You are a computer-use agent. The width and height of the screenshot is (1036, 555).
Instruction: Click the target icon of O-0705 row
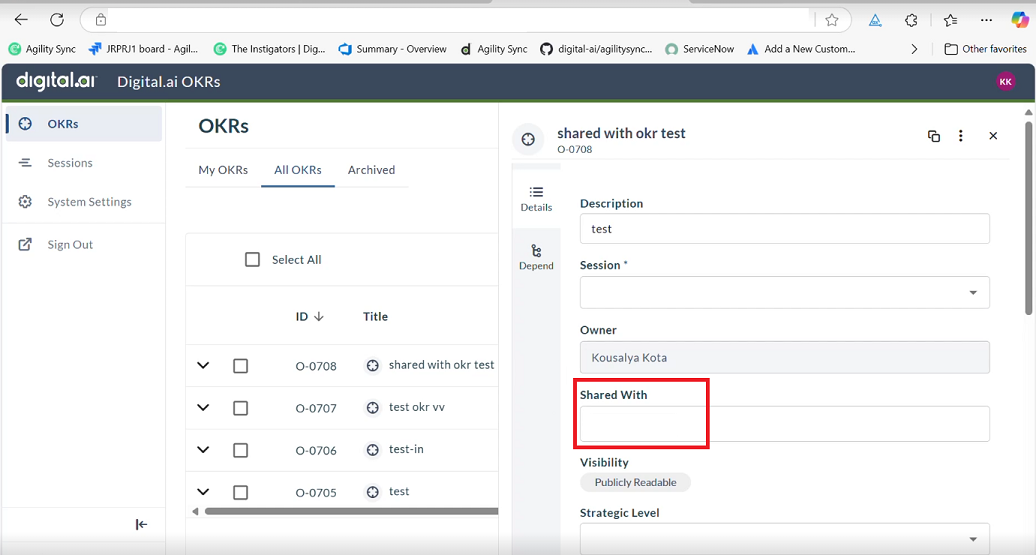pos(373,492)
